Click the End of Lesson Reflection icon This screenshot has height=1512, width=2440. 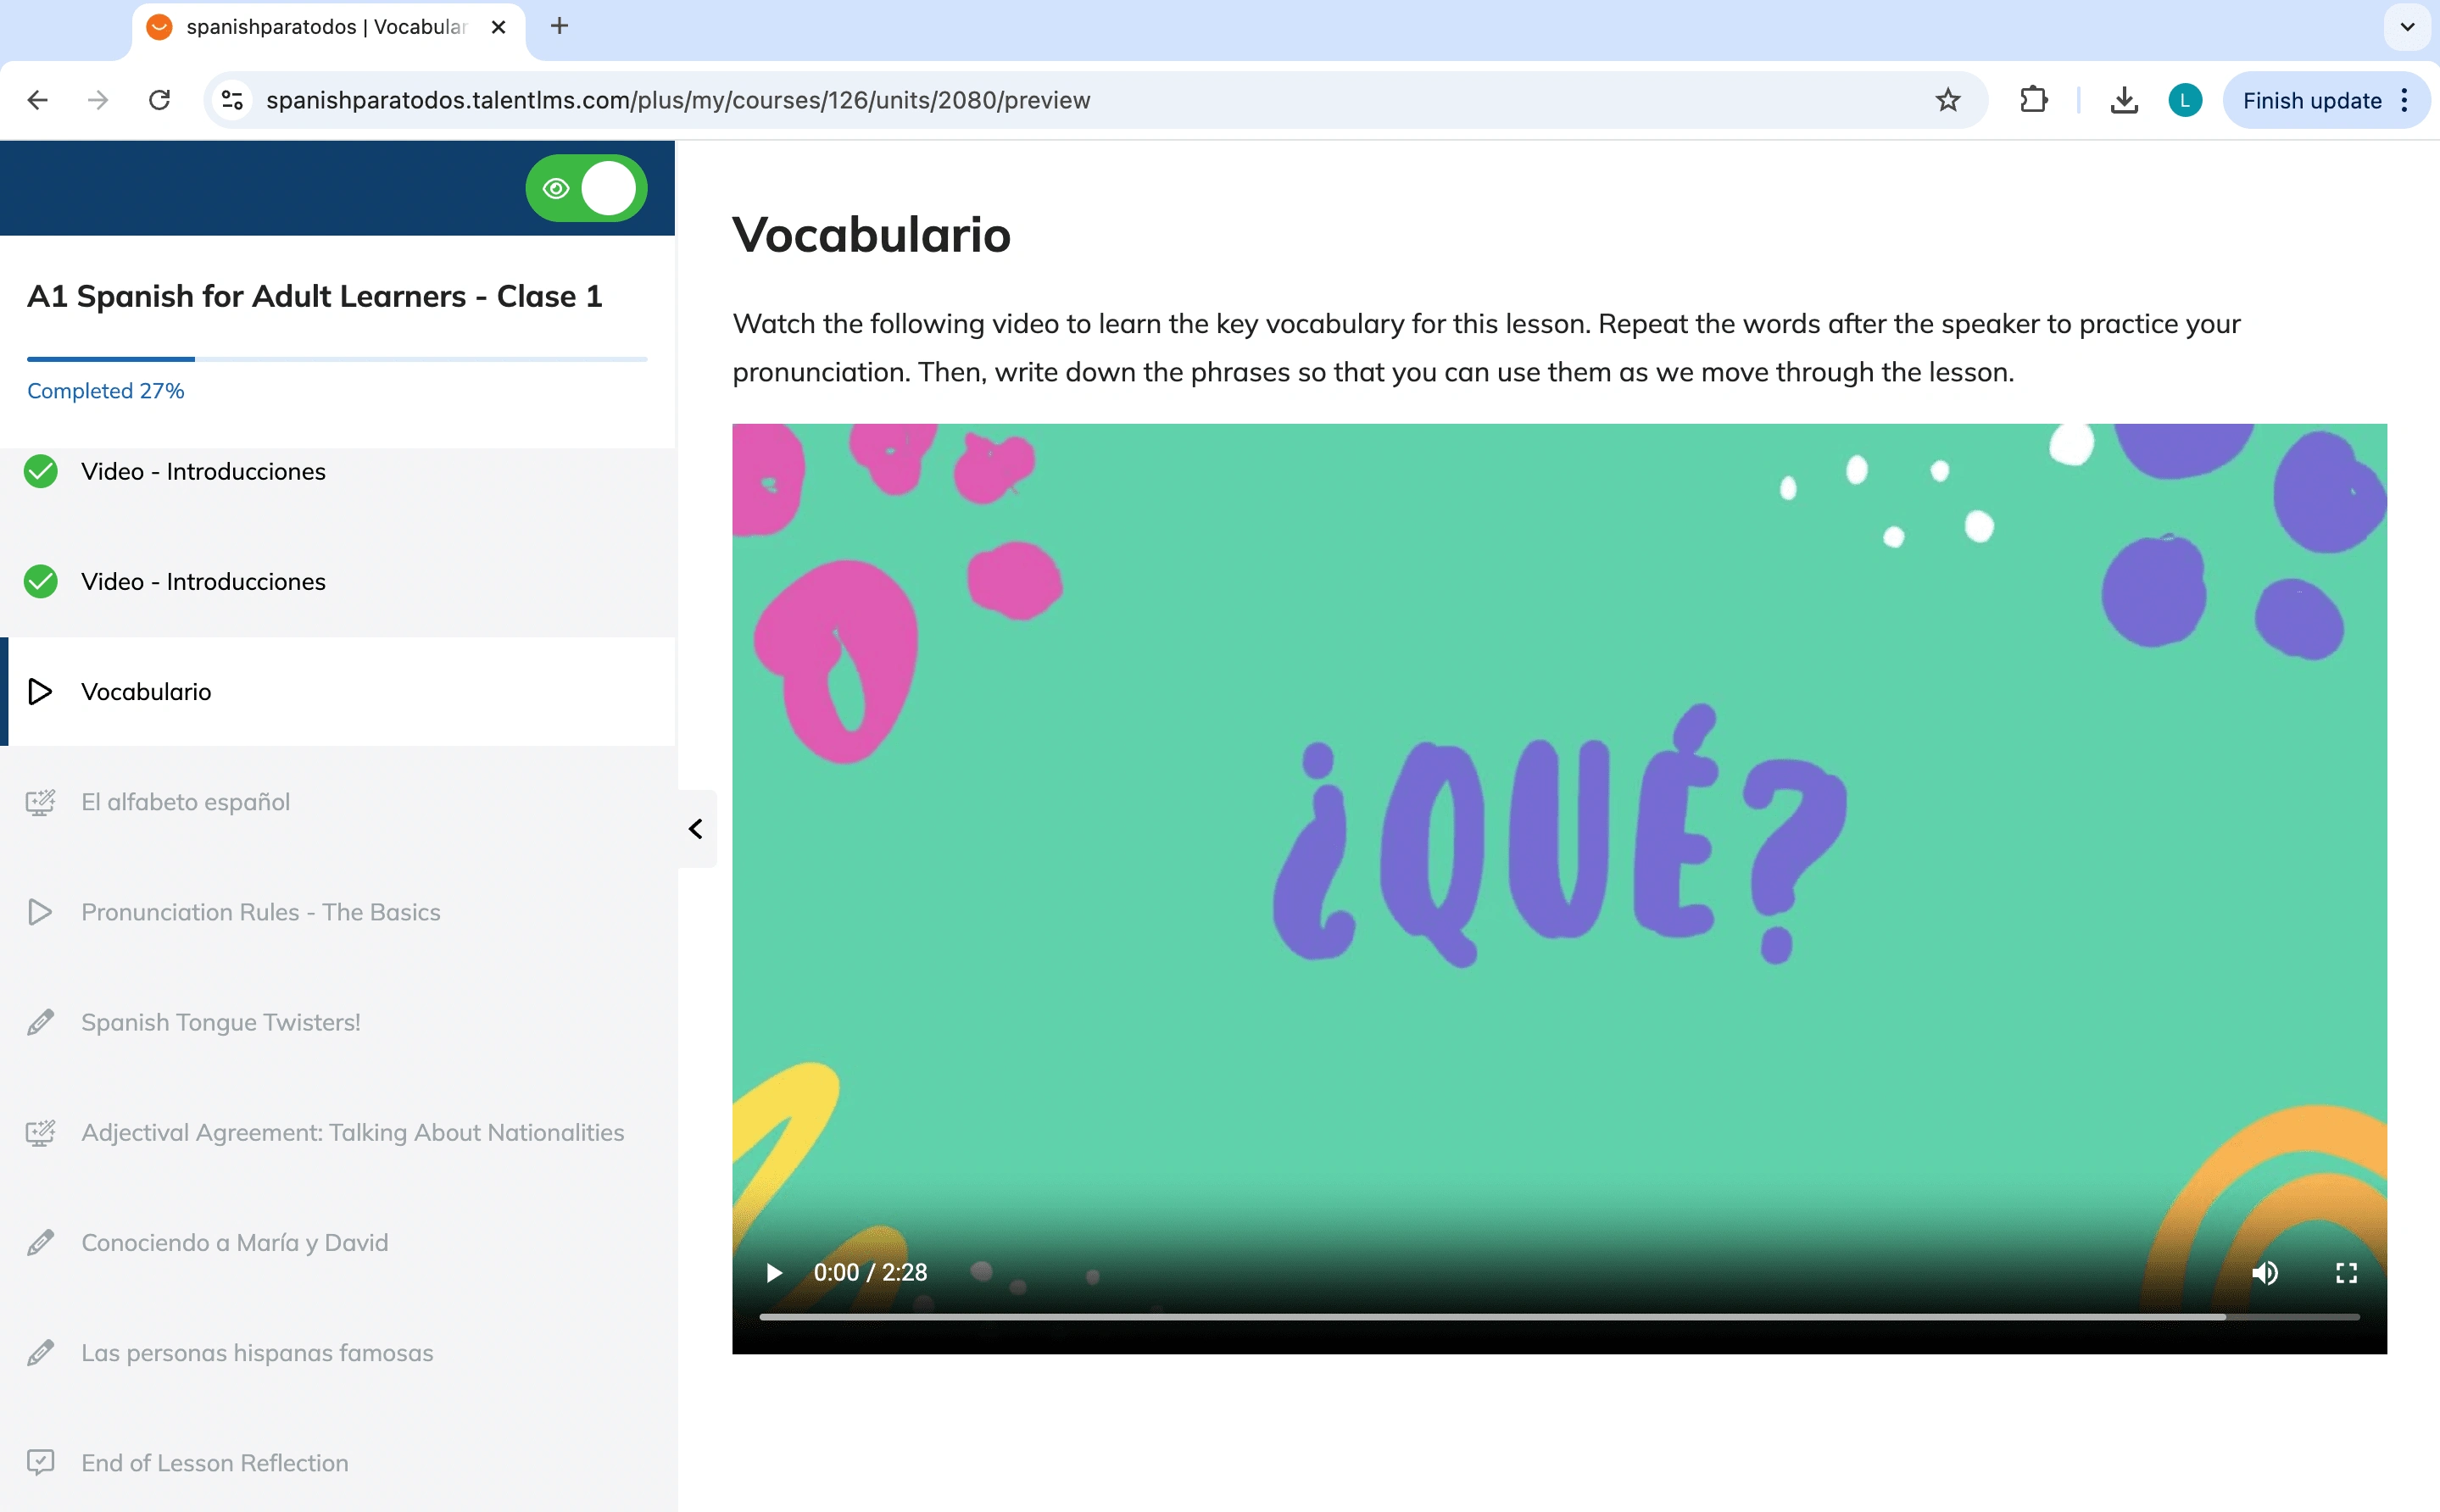[40, 1461]
